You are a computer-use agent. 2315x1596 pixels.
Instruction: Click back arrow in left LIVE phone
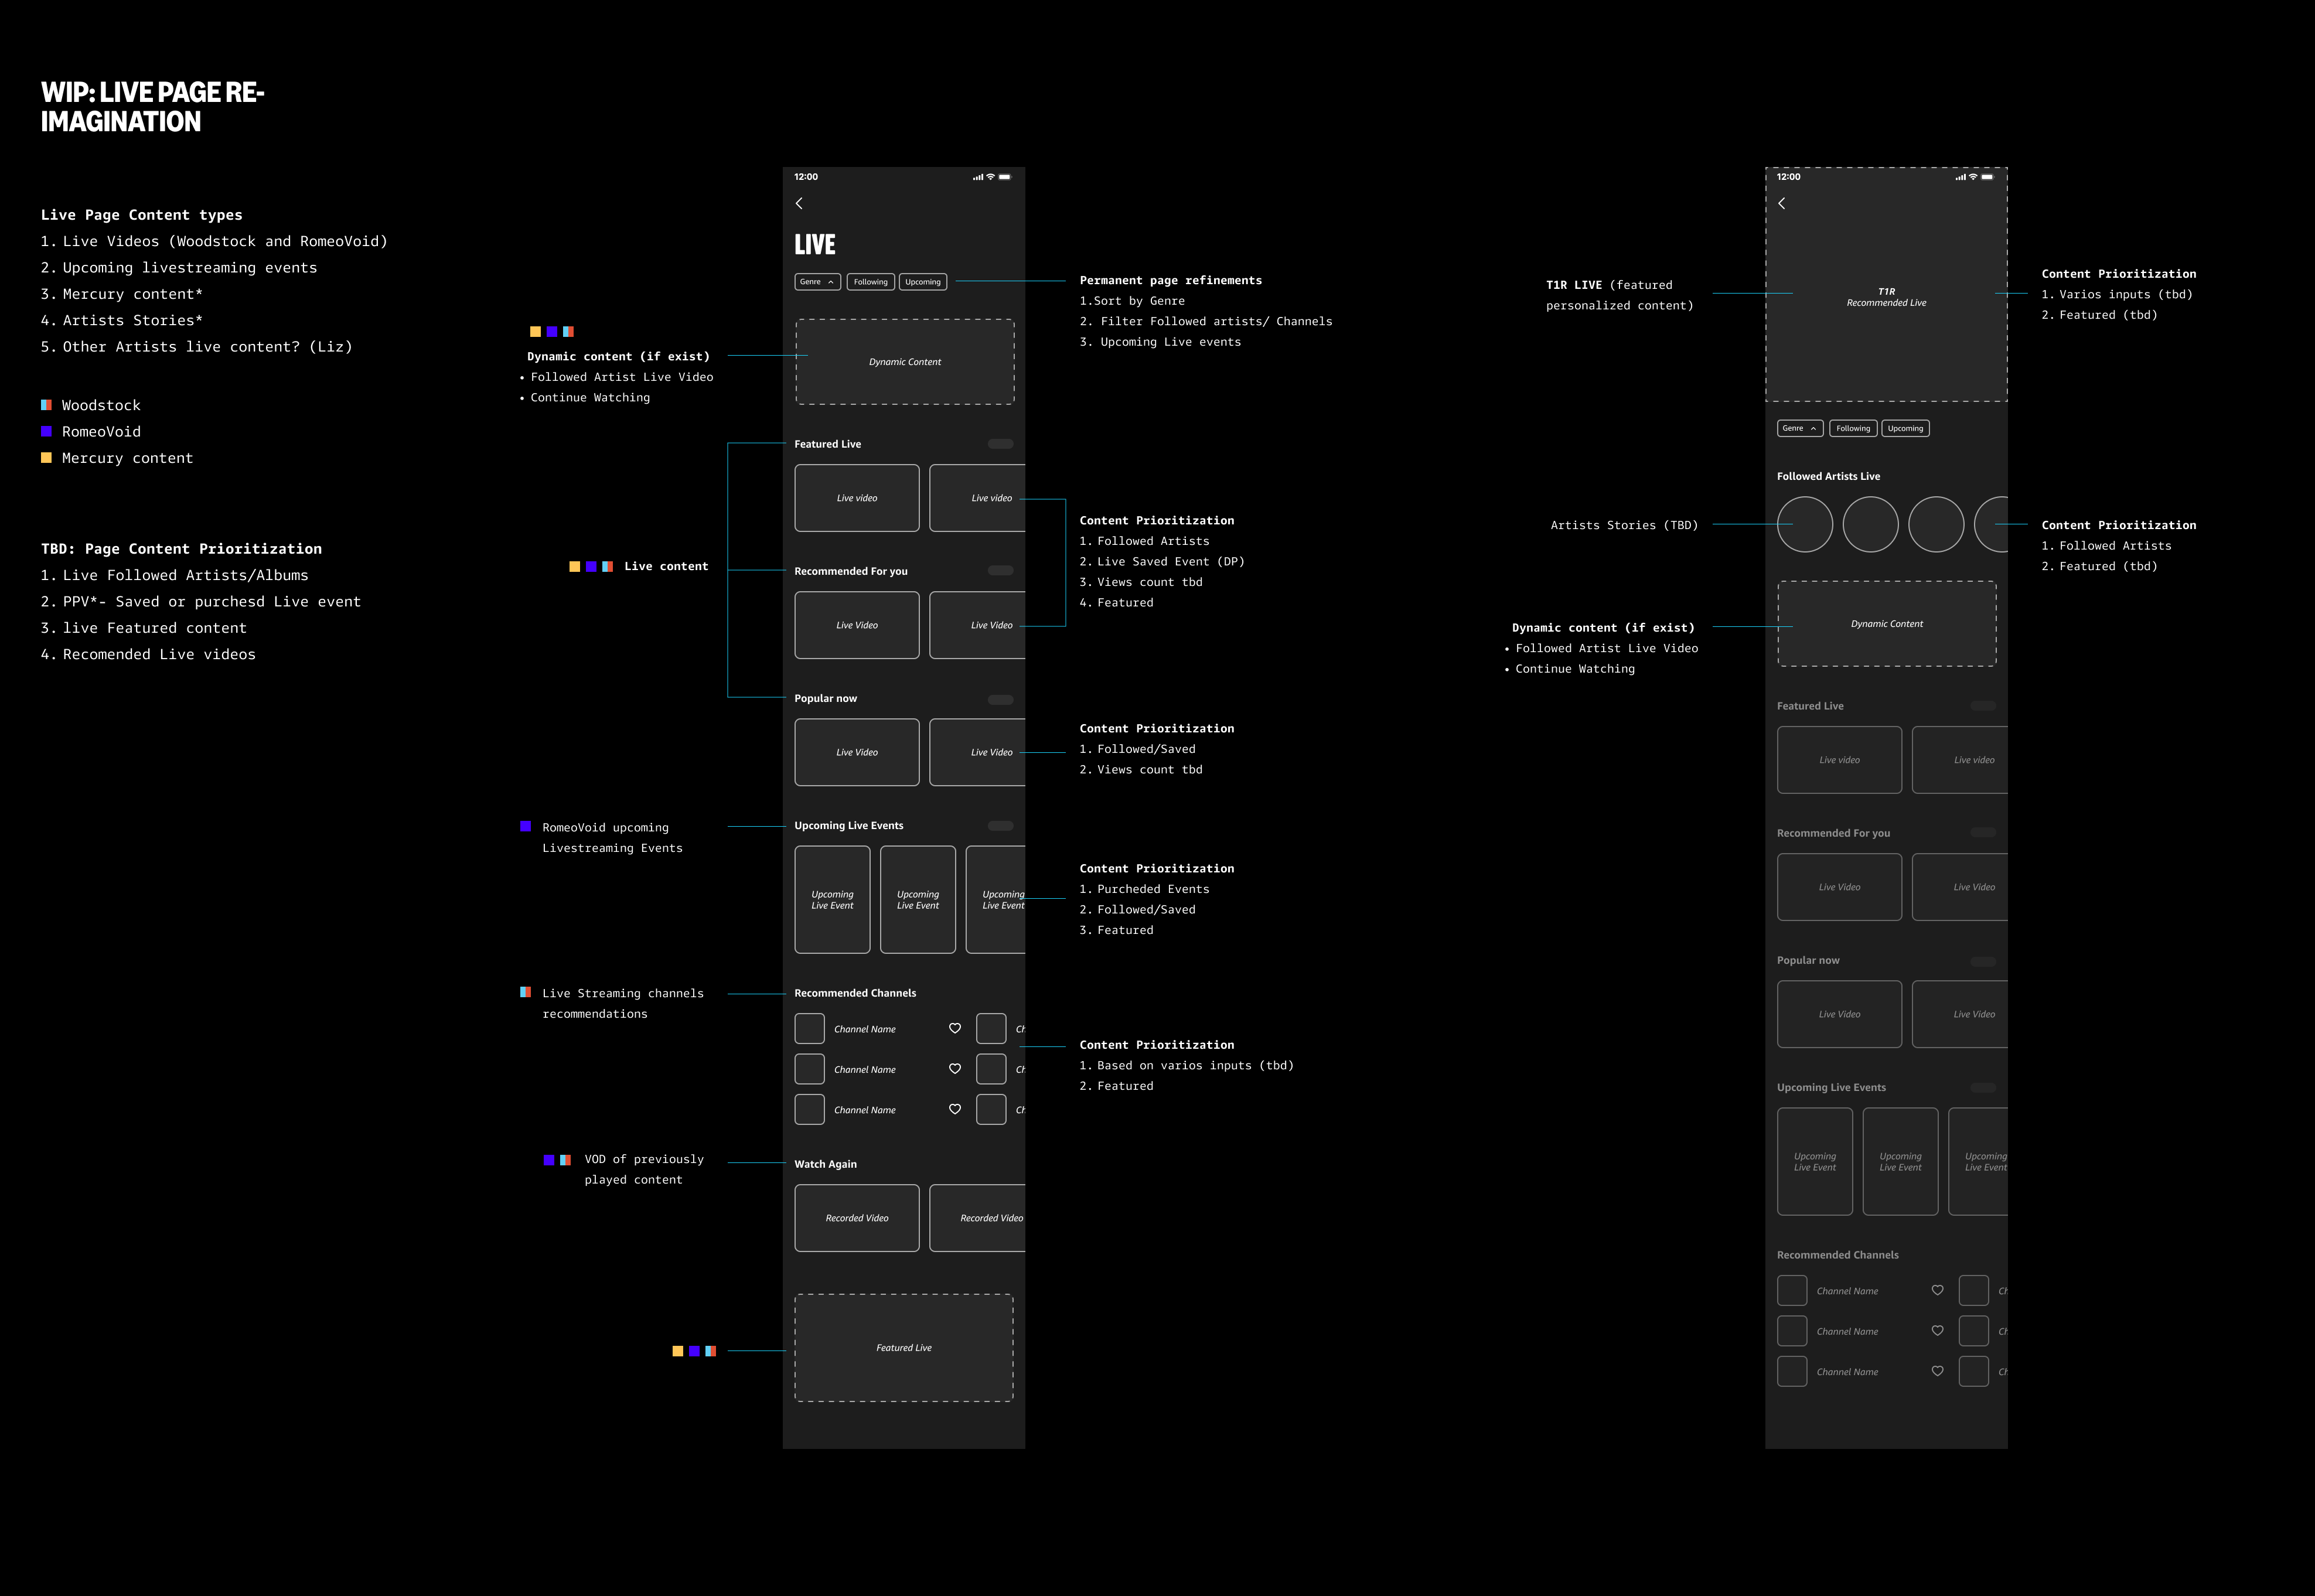pyautogui.click(x=799, y=203)
